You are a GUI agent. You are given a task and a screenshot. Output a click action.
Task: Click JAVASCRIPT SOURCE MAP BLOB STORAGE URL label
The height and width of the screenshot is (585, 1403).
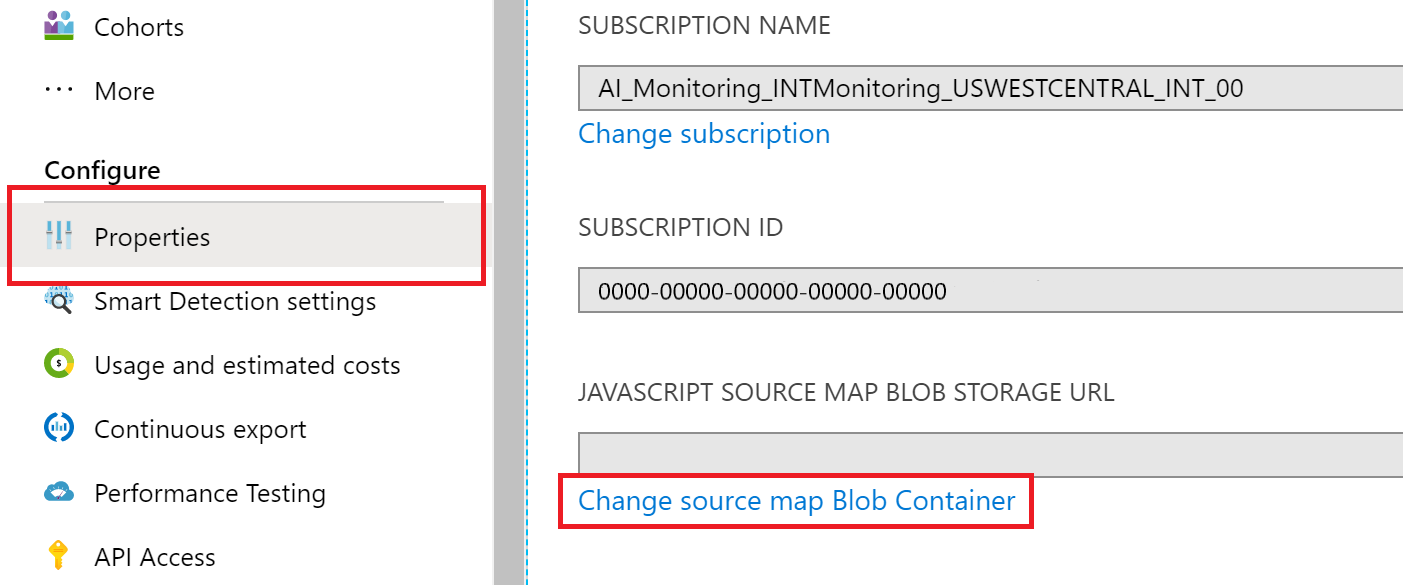pos(846,392)
